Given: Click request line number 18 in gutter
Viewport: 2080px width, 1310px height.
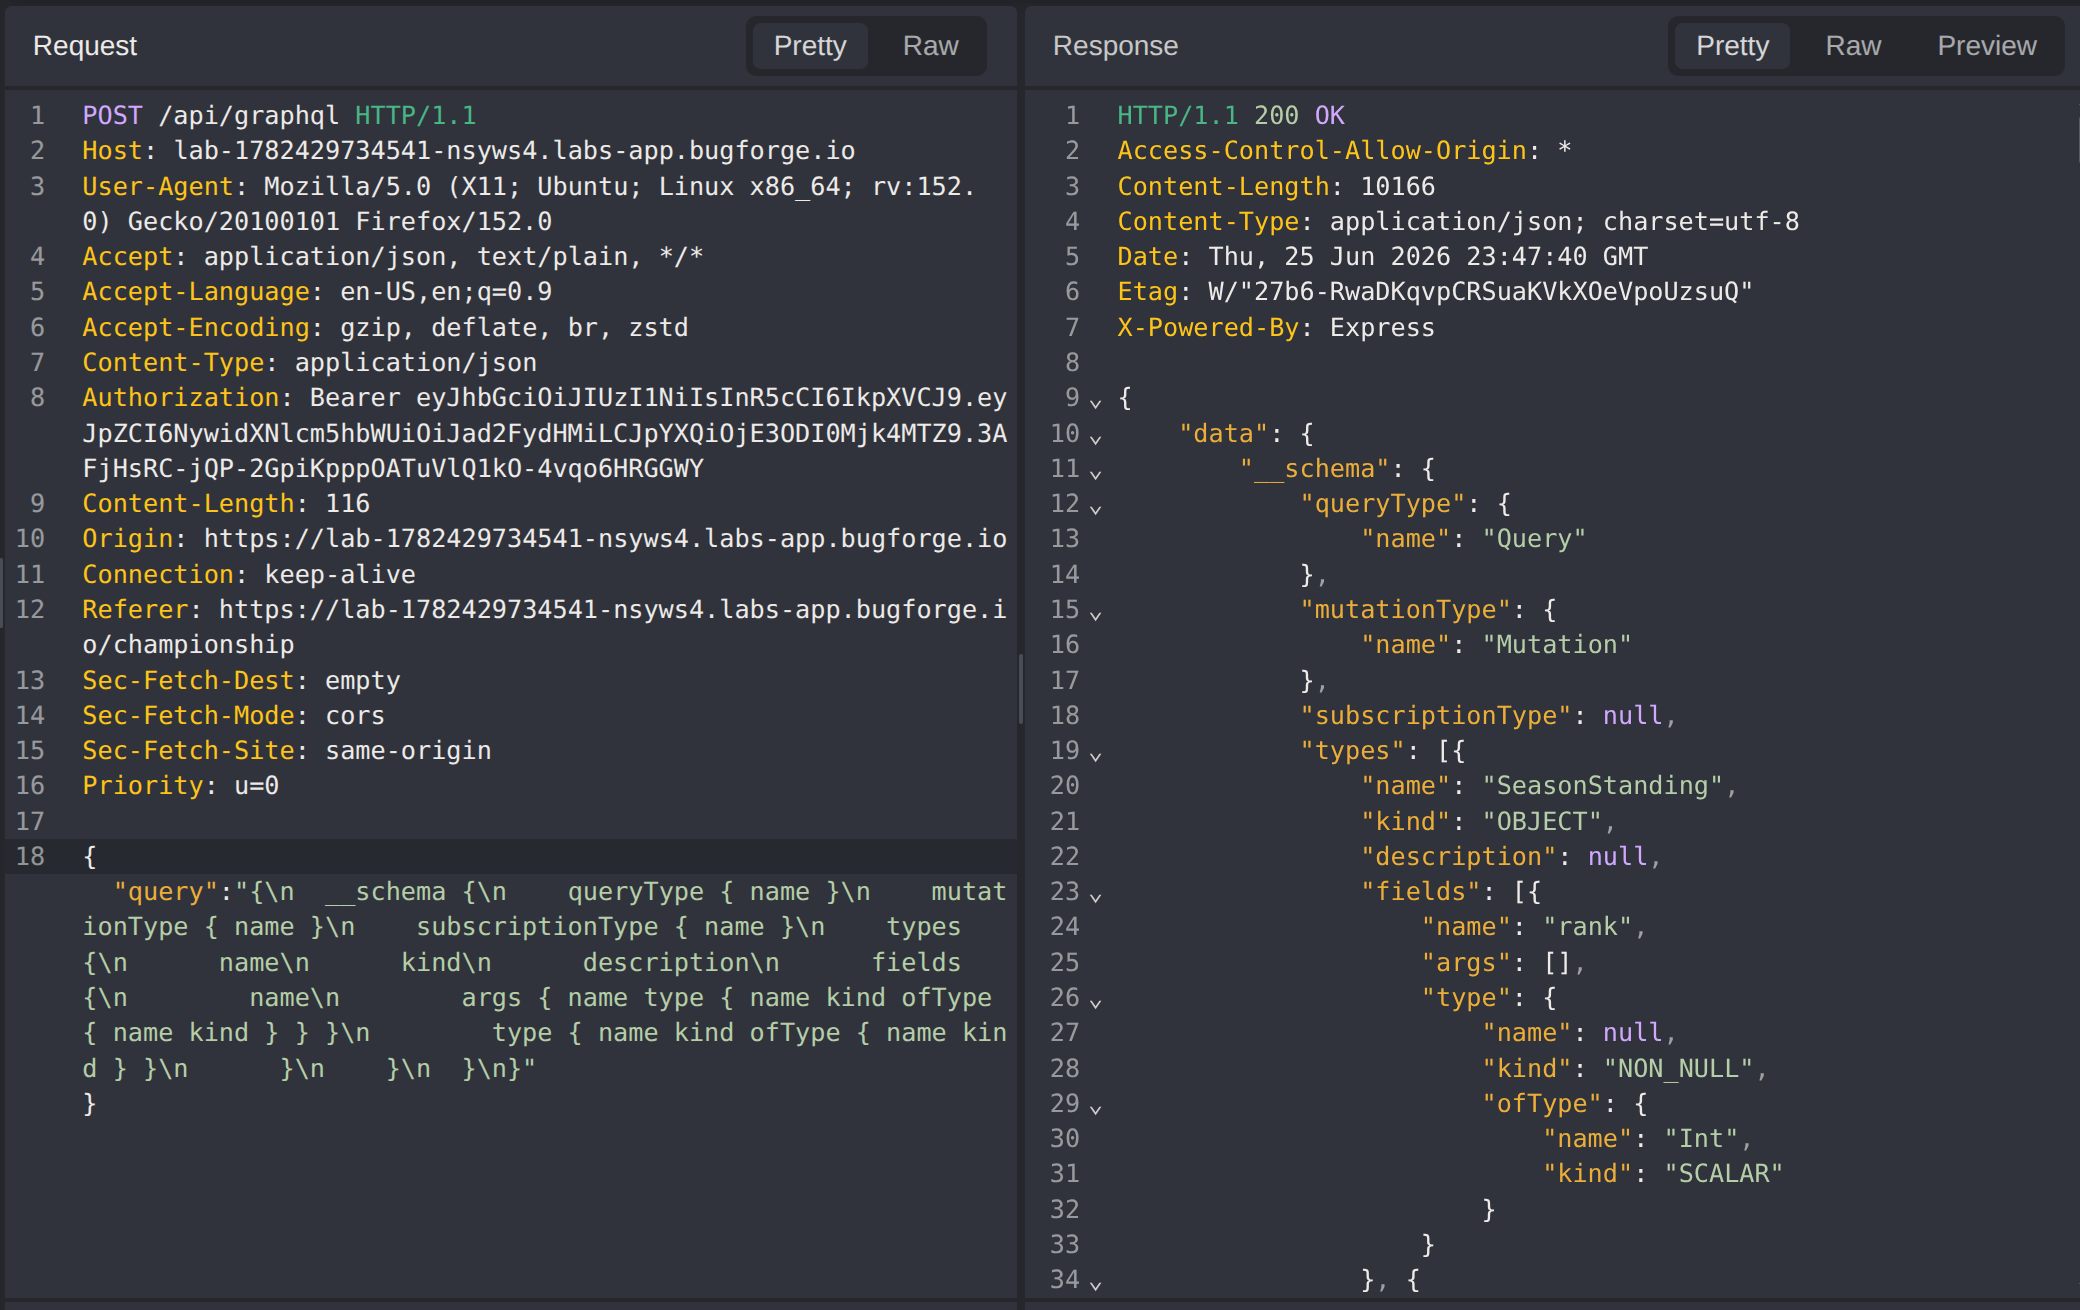Looking at the screenshot, I should (30, 856).
